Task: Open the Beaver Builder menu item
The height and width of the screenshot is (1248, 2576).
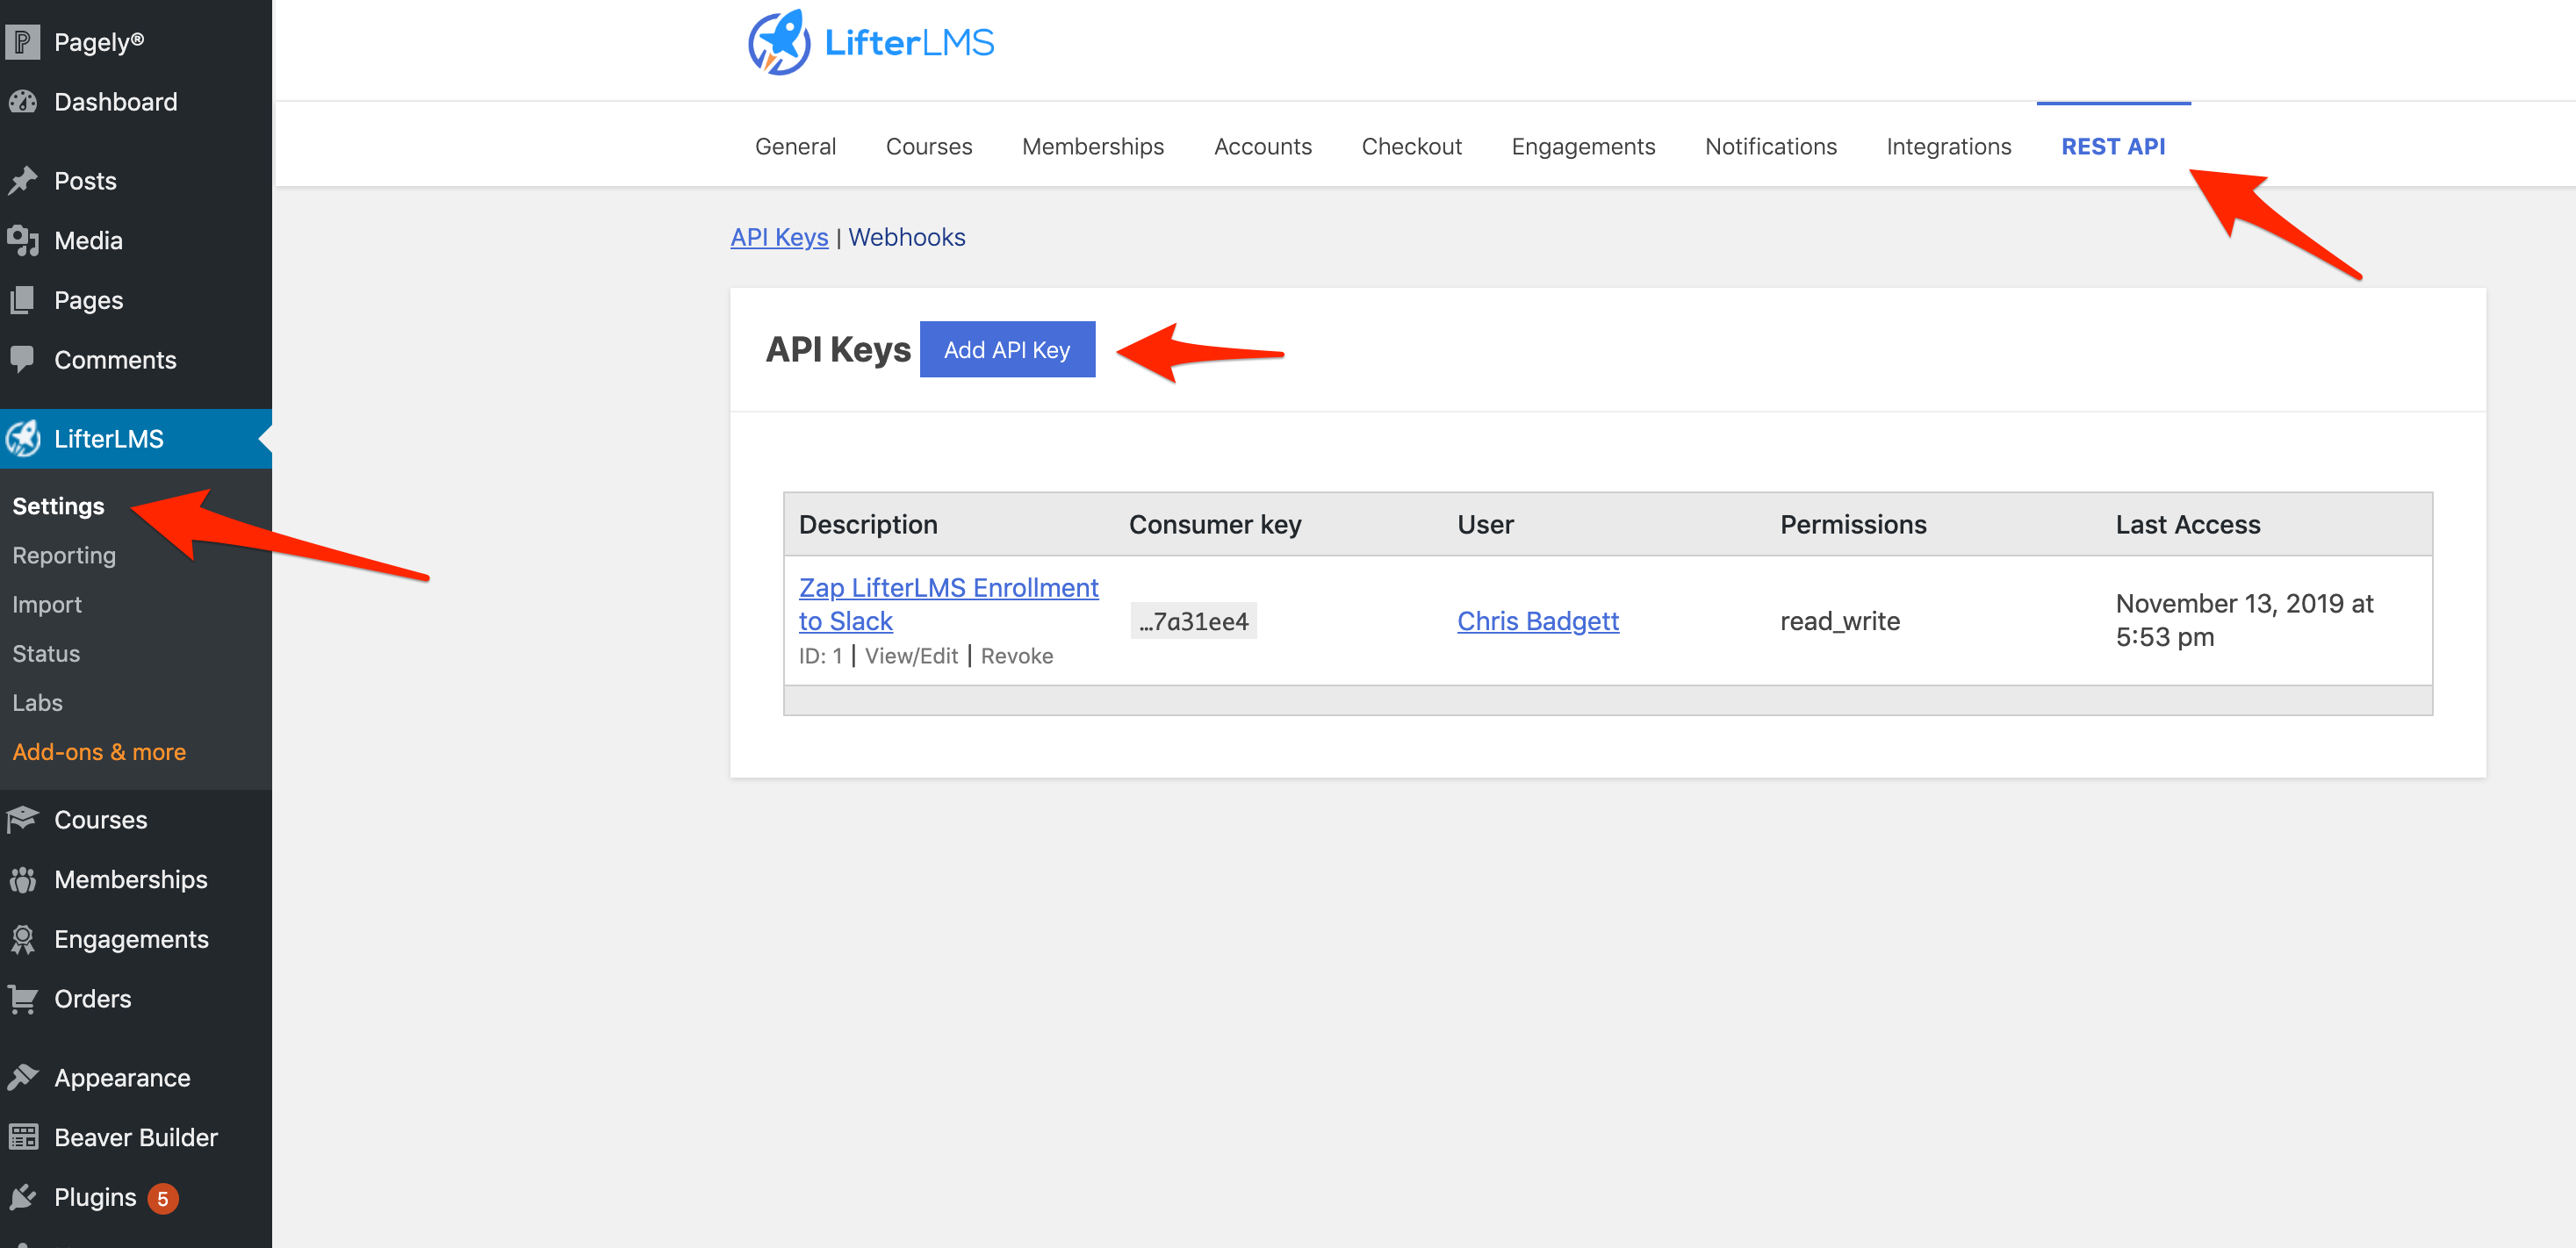Action: [136, 1137]
